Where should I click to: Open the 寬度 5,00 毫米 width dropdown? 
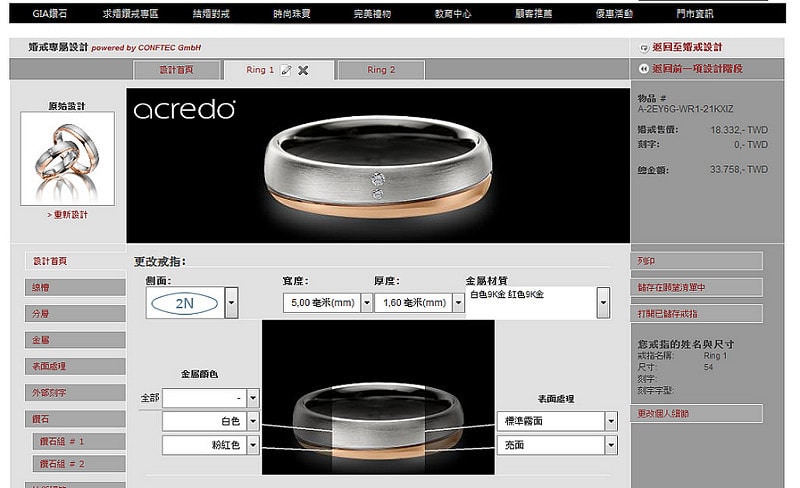[366, 302]
